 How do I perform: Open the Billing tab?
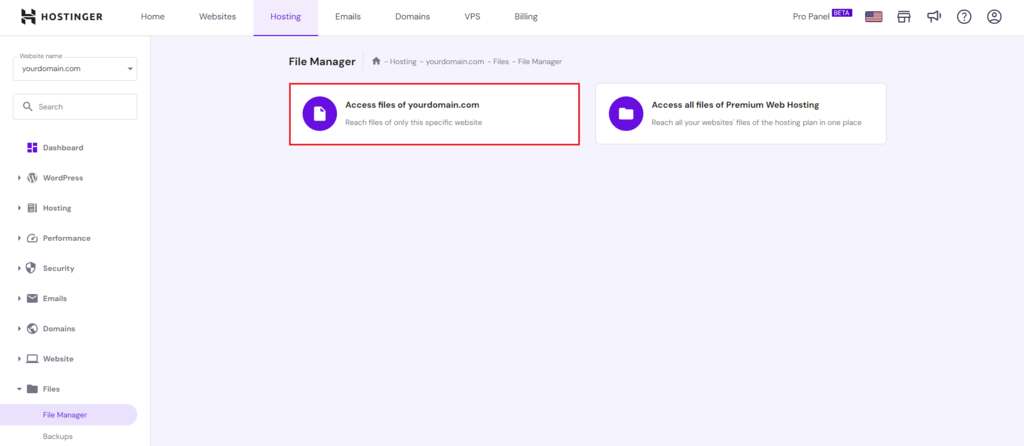click(x=525, y=17)
